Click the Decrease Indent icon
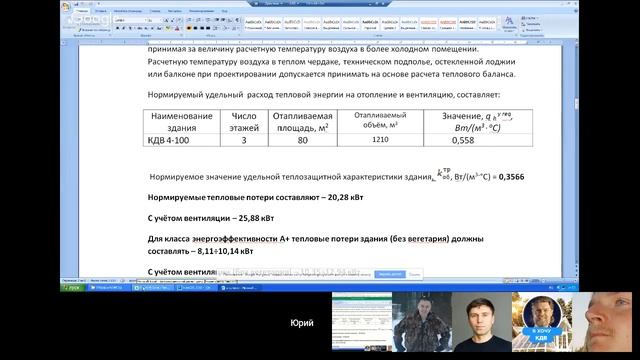640x360 pixels. tap(217, 20)
